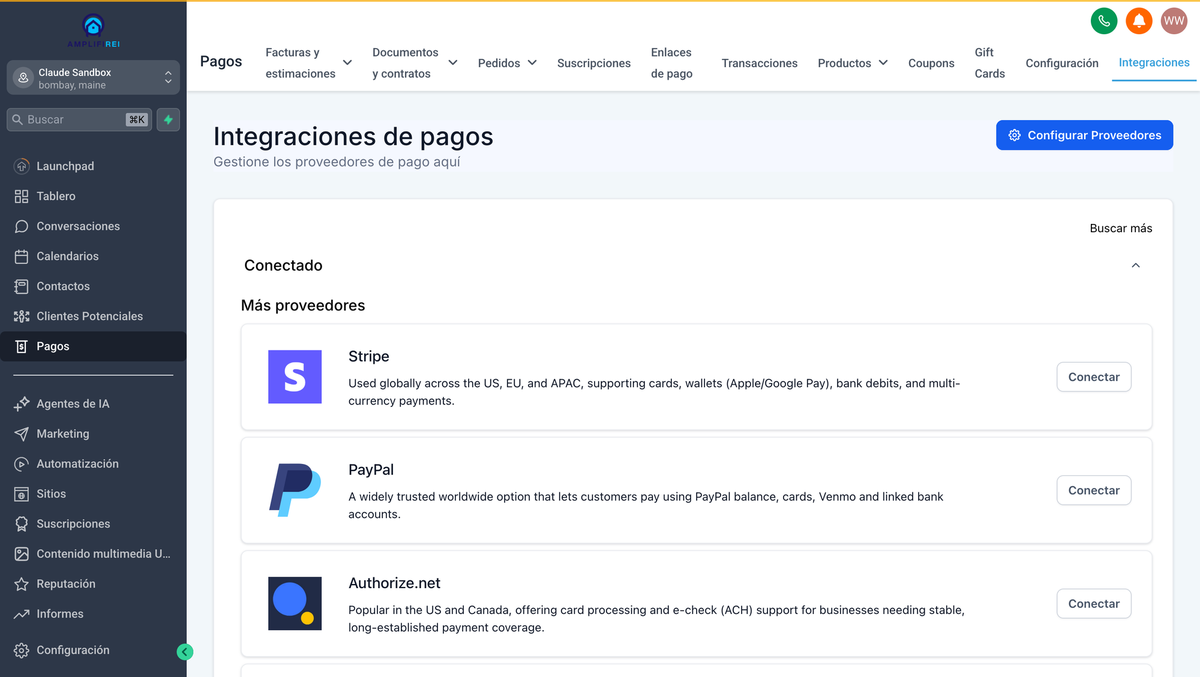This screenshot has height=677, width=1200.
Task: Click the Stripe logo
Action: point(295,377)
